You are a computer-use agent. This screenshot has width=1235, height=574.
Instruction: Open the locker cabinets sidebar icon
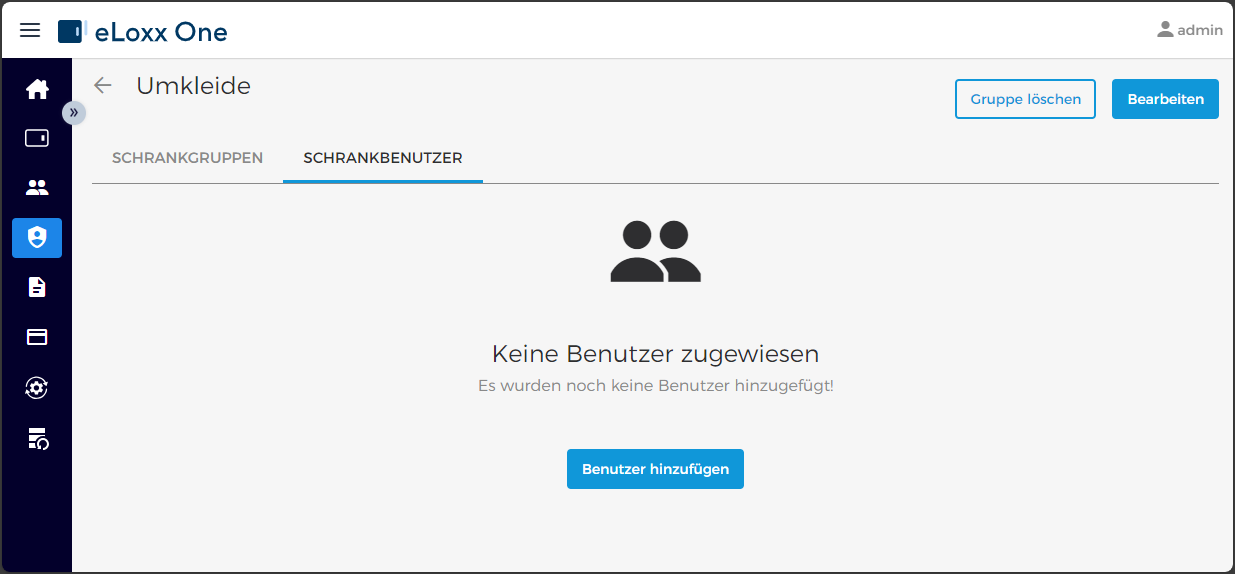37,138
